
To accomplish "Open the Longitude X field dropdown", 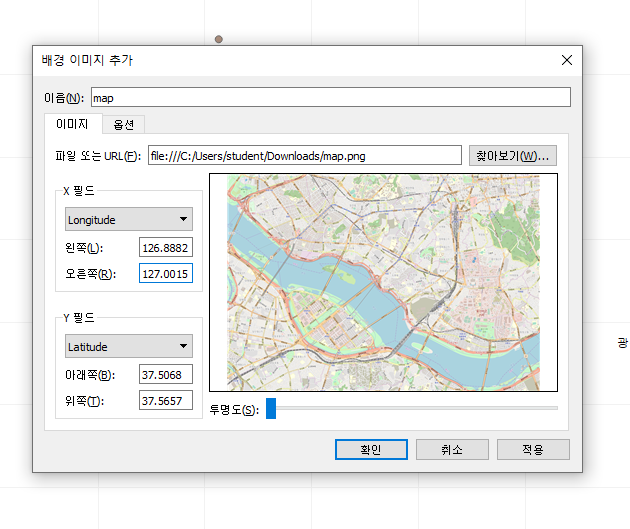I will (x=129, y=219).
